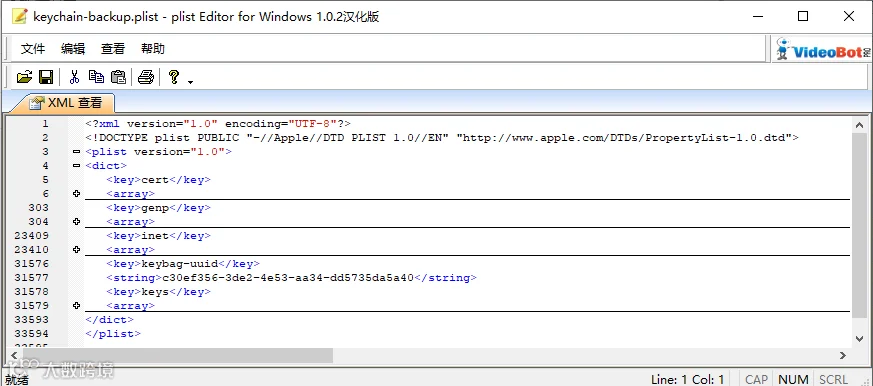The height and width of the screenshot is (386, 873).
Task: Paste using the clipboard icon
Action: point(118,77)
